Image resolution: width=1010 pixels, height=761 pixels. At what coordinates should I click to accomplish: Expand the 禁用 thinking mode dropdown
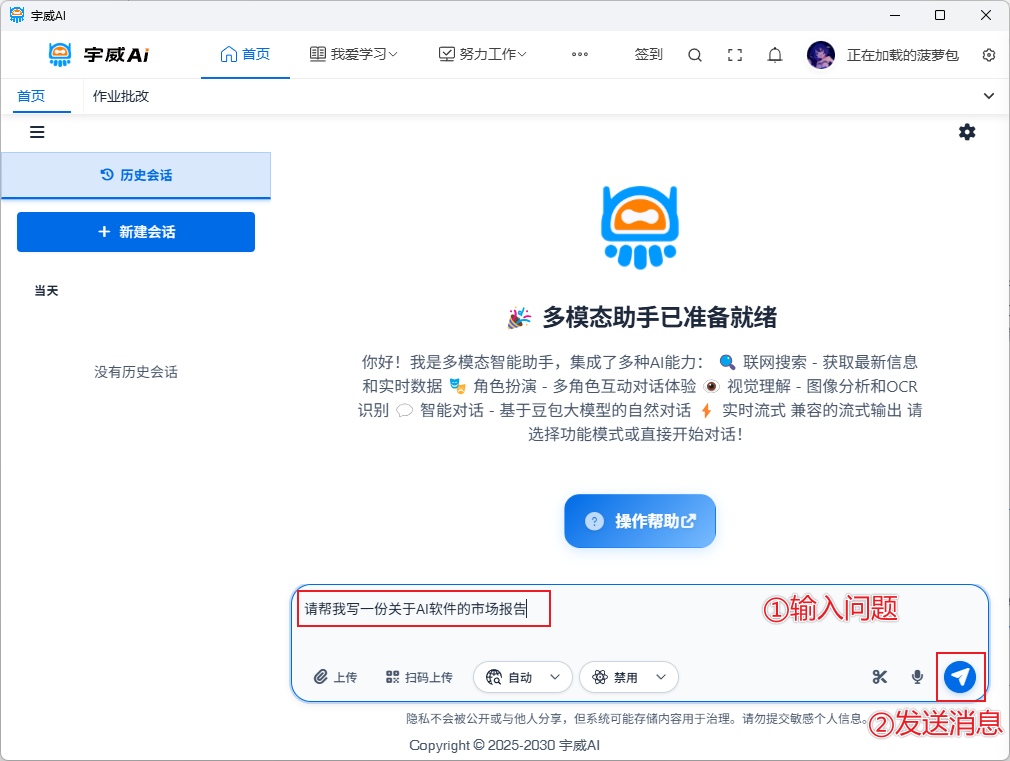(628, 677)
